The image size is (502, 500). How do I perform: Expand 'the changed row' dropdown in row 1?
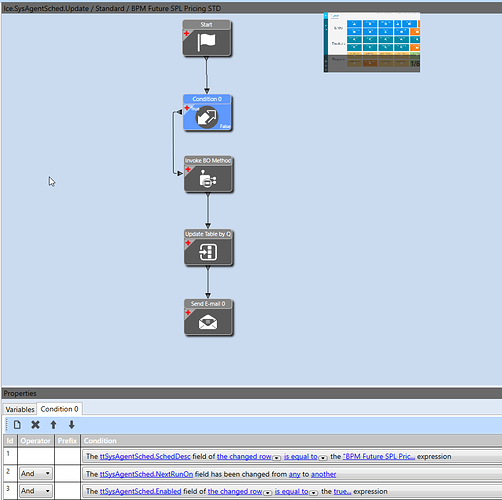pos(277,458)
